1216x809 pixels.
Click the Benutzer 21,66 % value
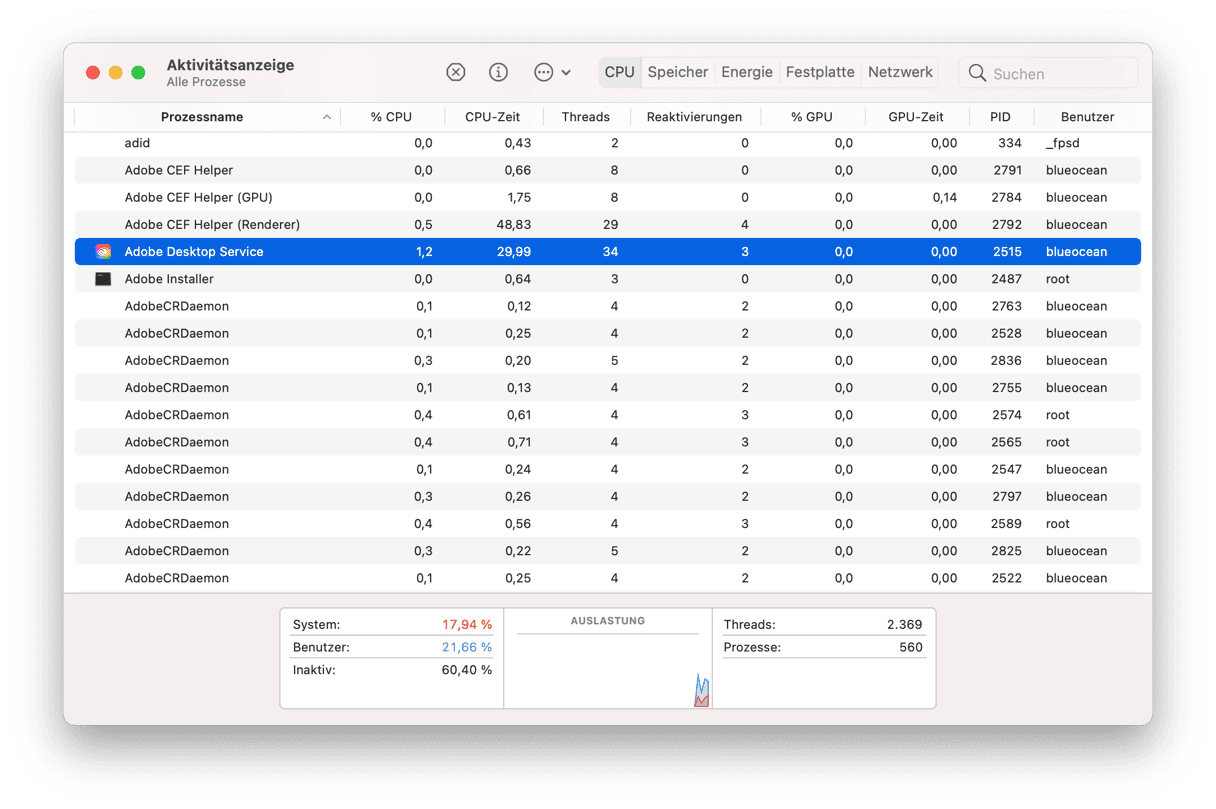[467, 647]
